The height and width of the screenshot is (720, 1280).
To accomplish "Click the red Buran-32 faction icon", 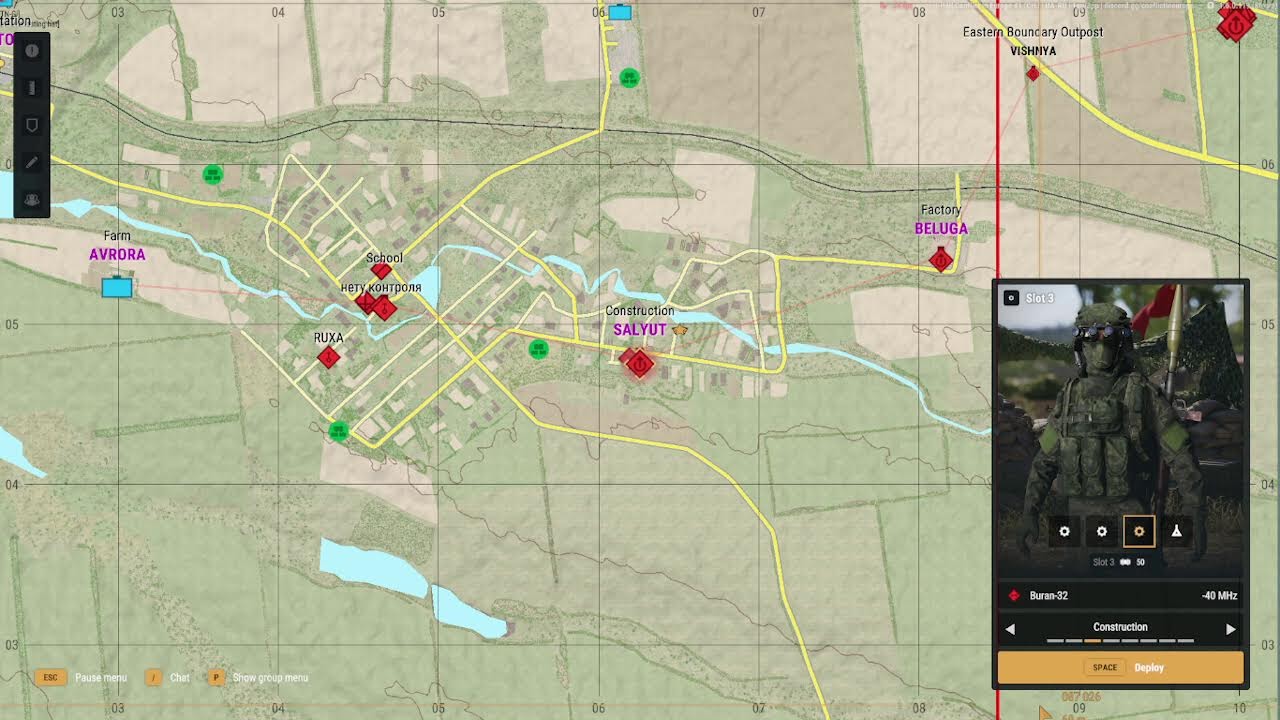I will 1014,595.
